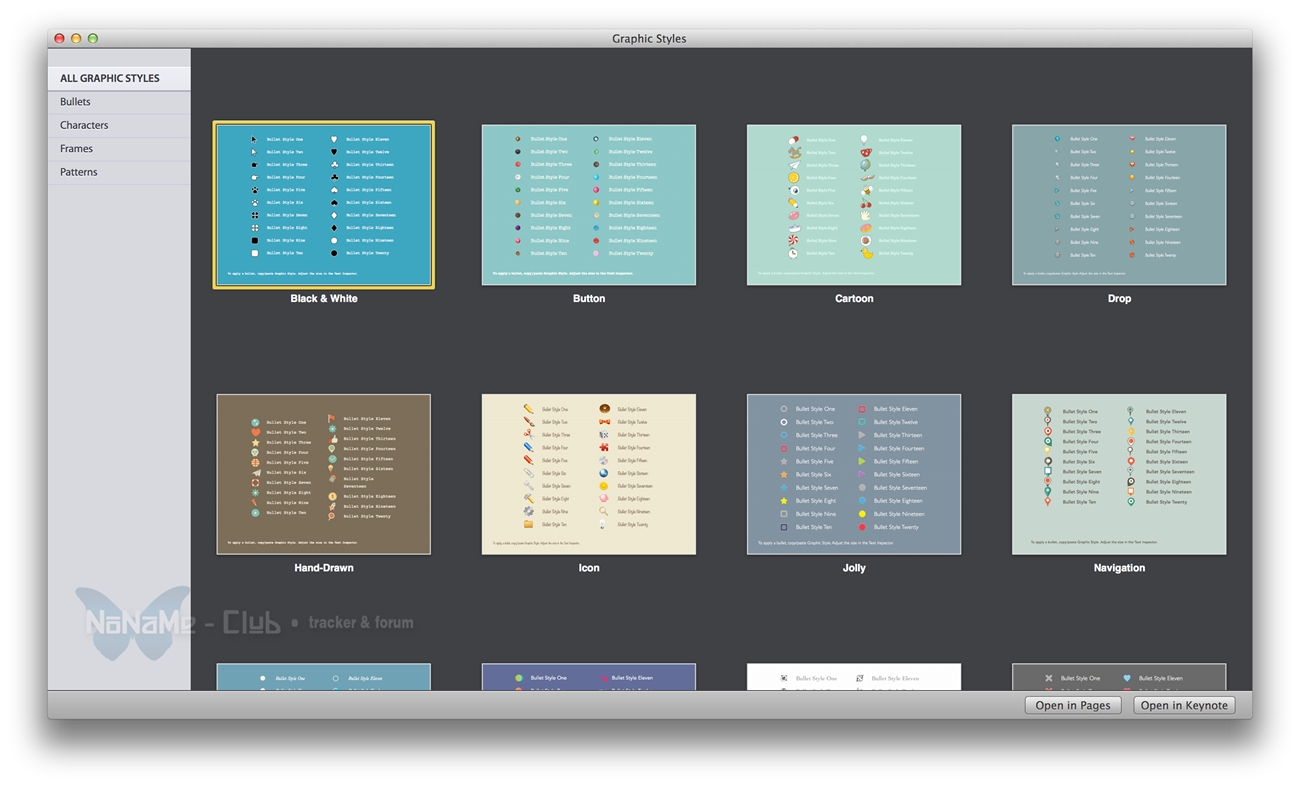Select the partially visible purple style thumbnail
The width and height of the screenshot is (1300, 785).
point(588,677)
